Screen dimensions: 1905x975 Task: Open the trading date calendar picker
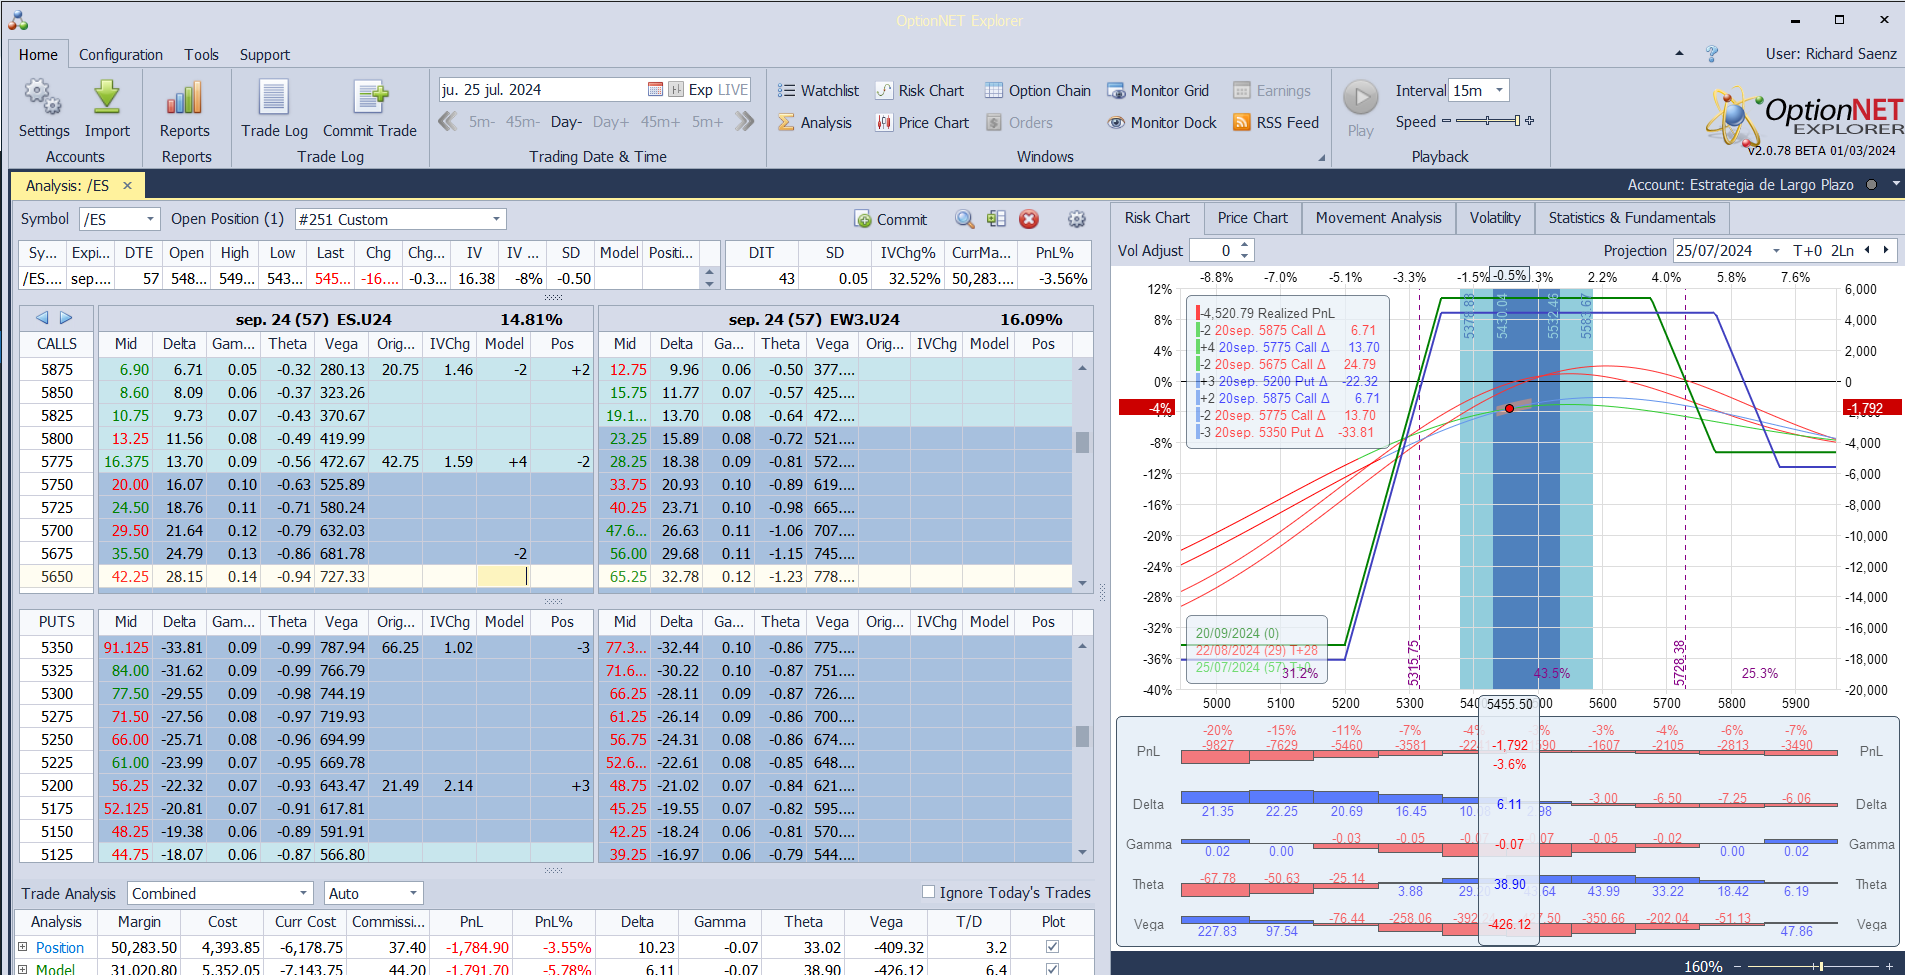point(655,90)
